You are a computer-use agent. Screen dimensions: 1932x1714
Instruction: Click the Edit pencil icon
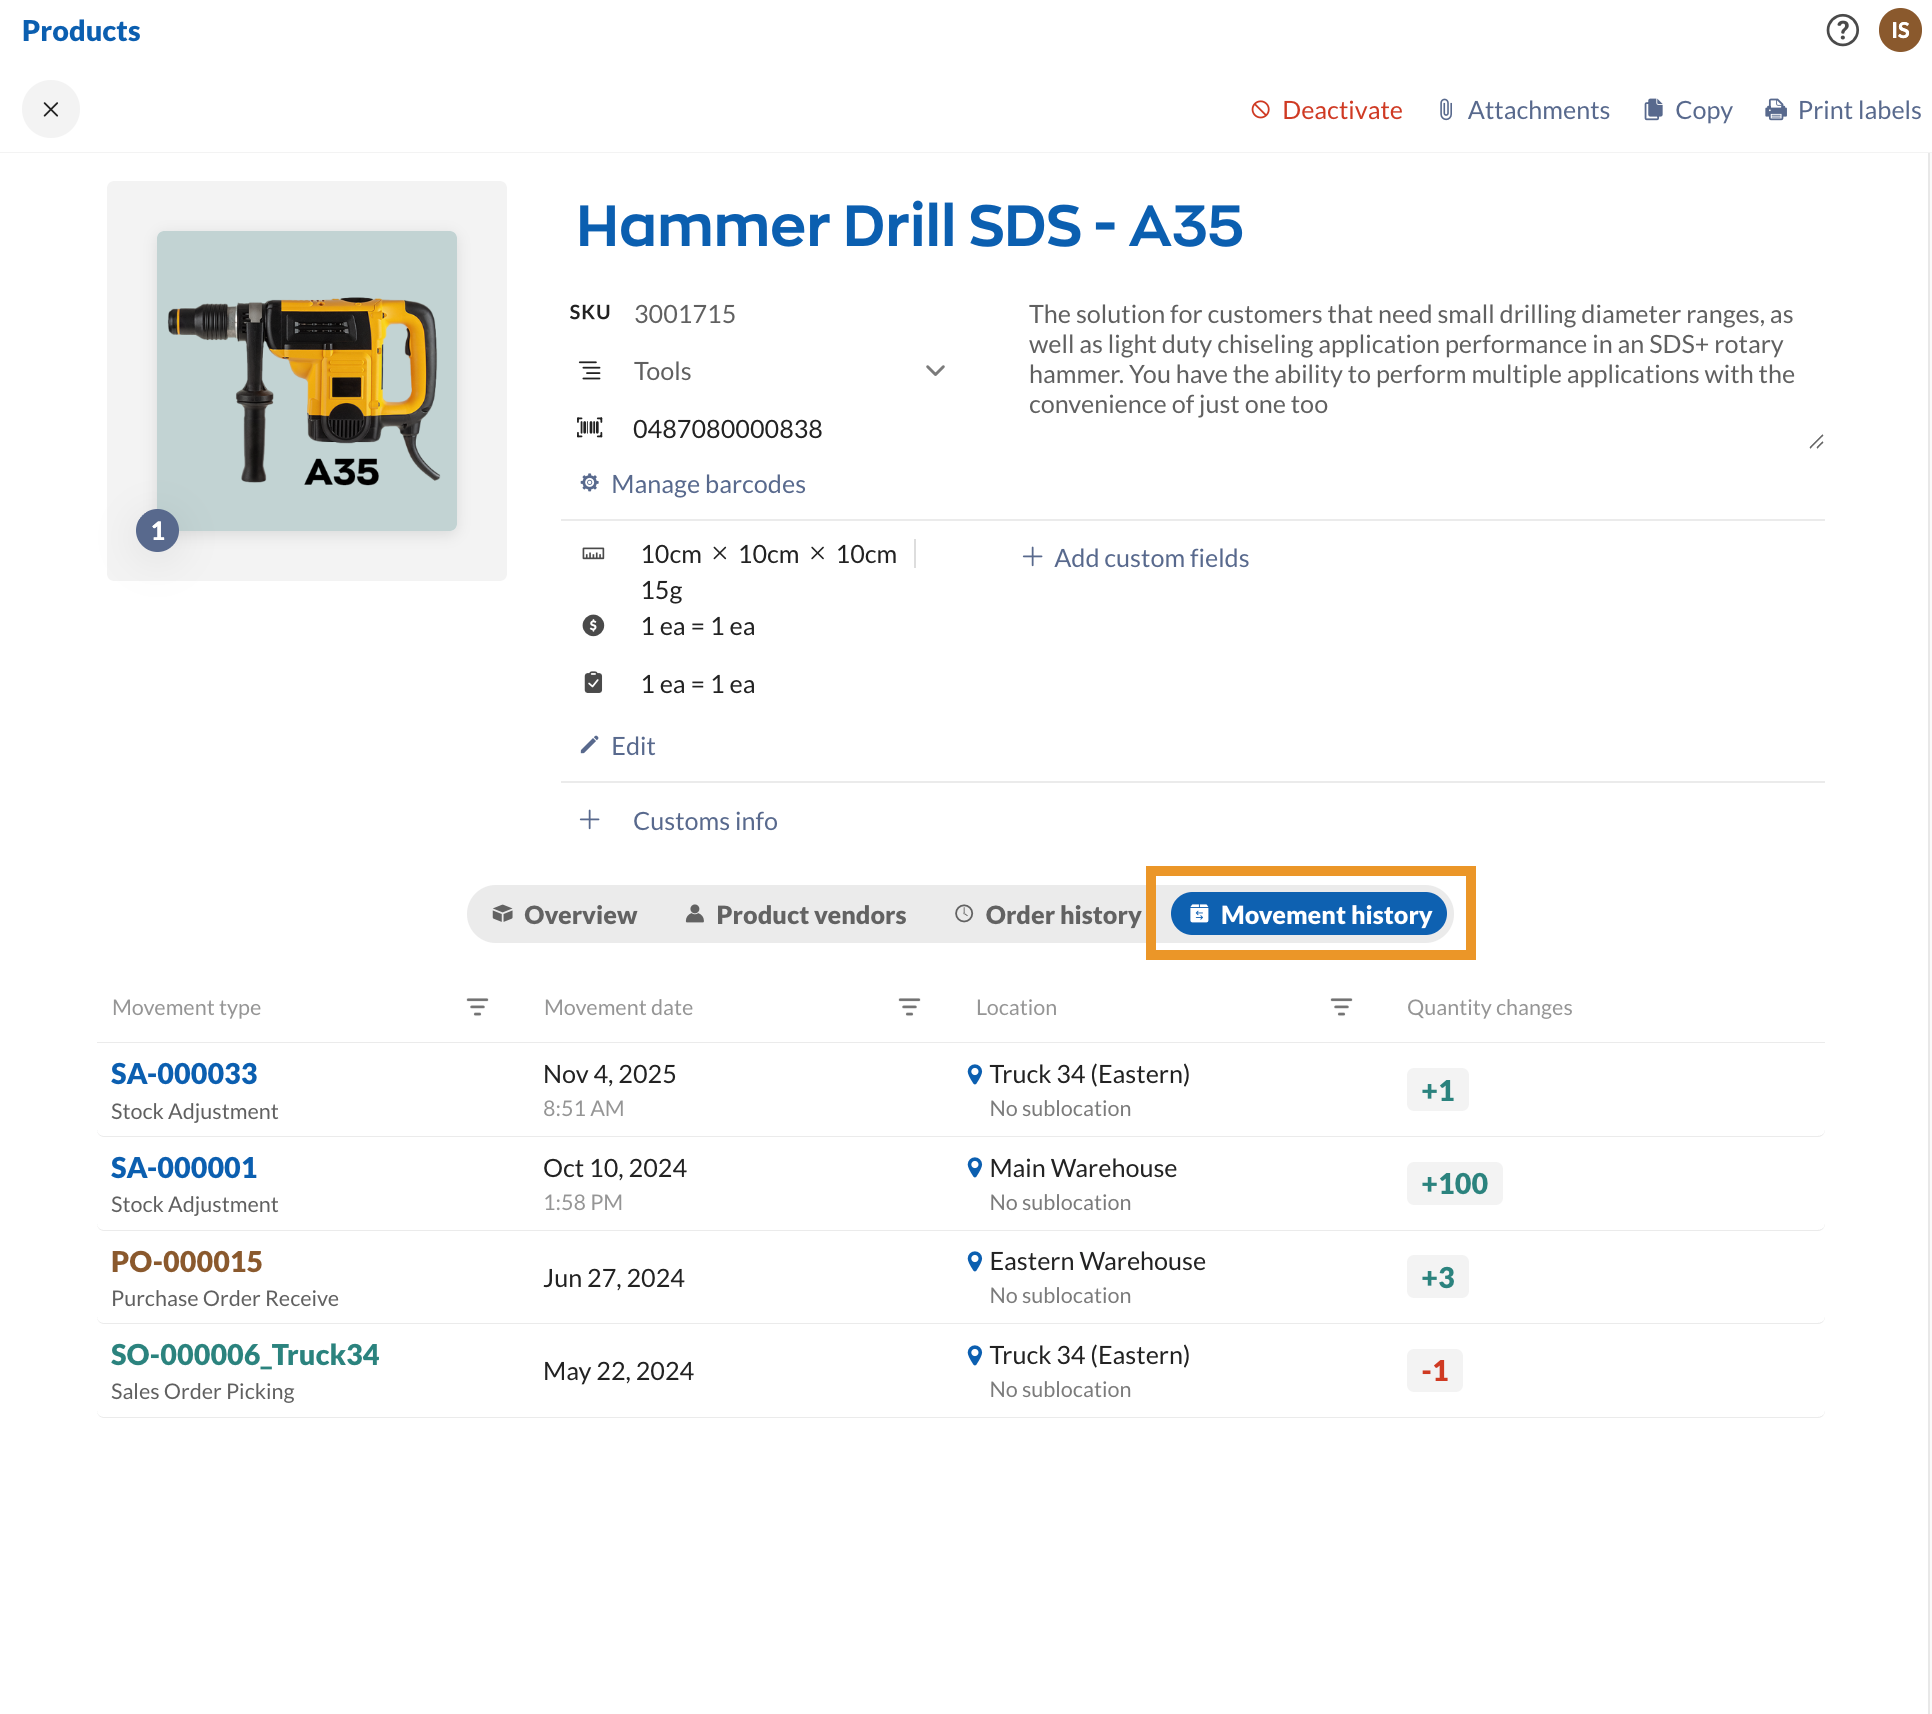point(590,745)
